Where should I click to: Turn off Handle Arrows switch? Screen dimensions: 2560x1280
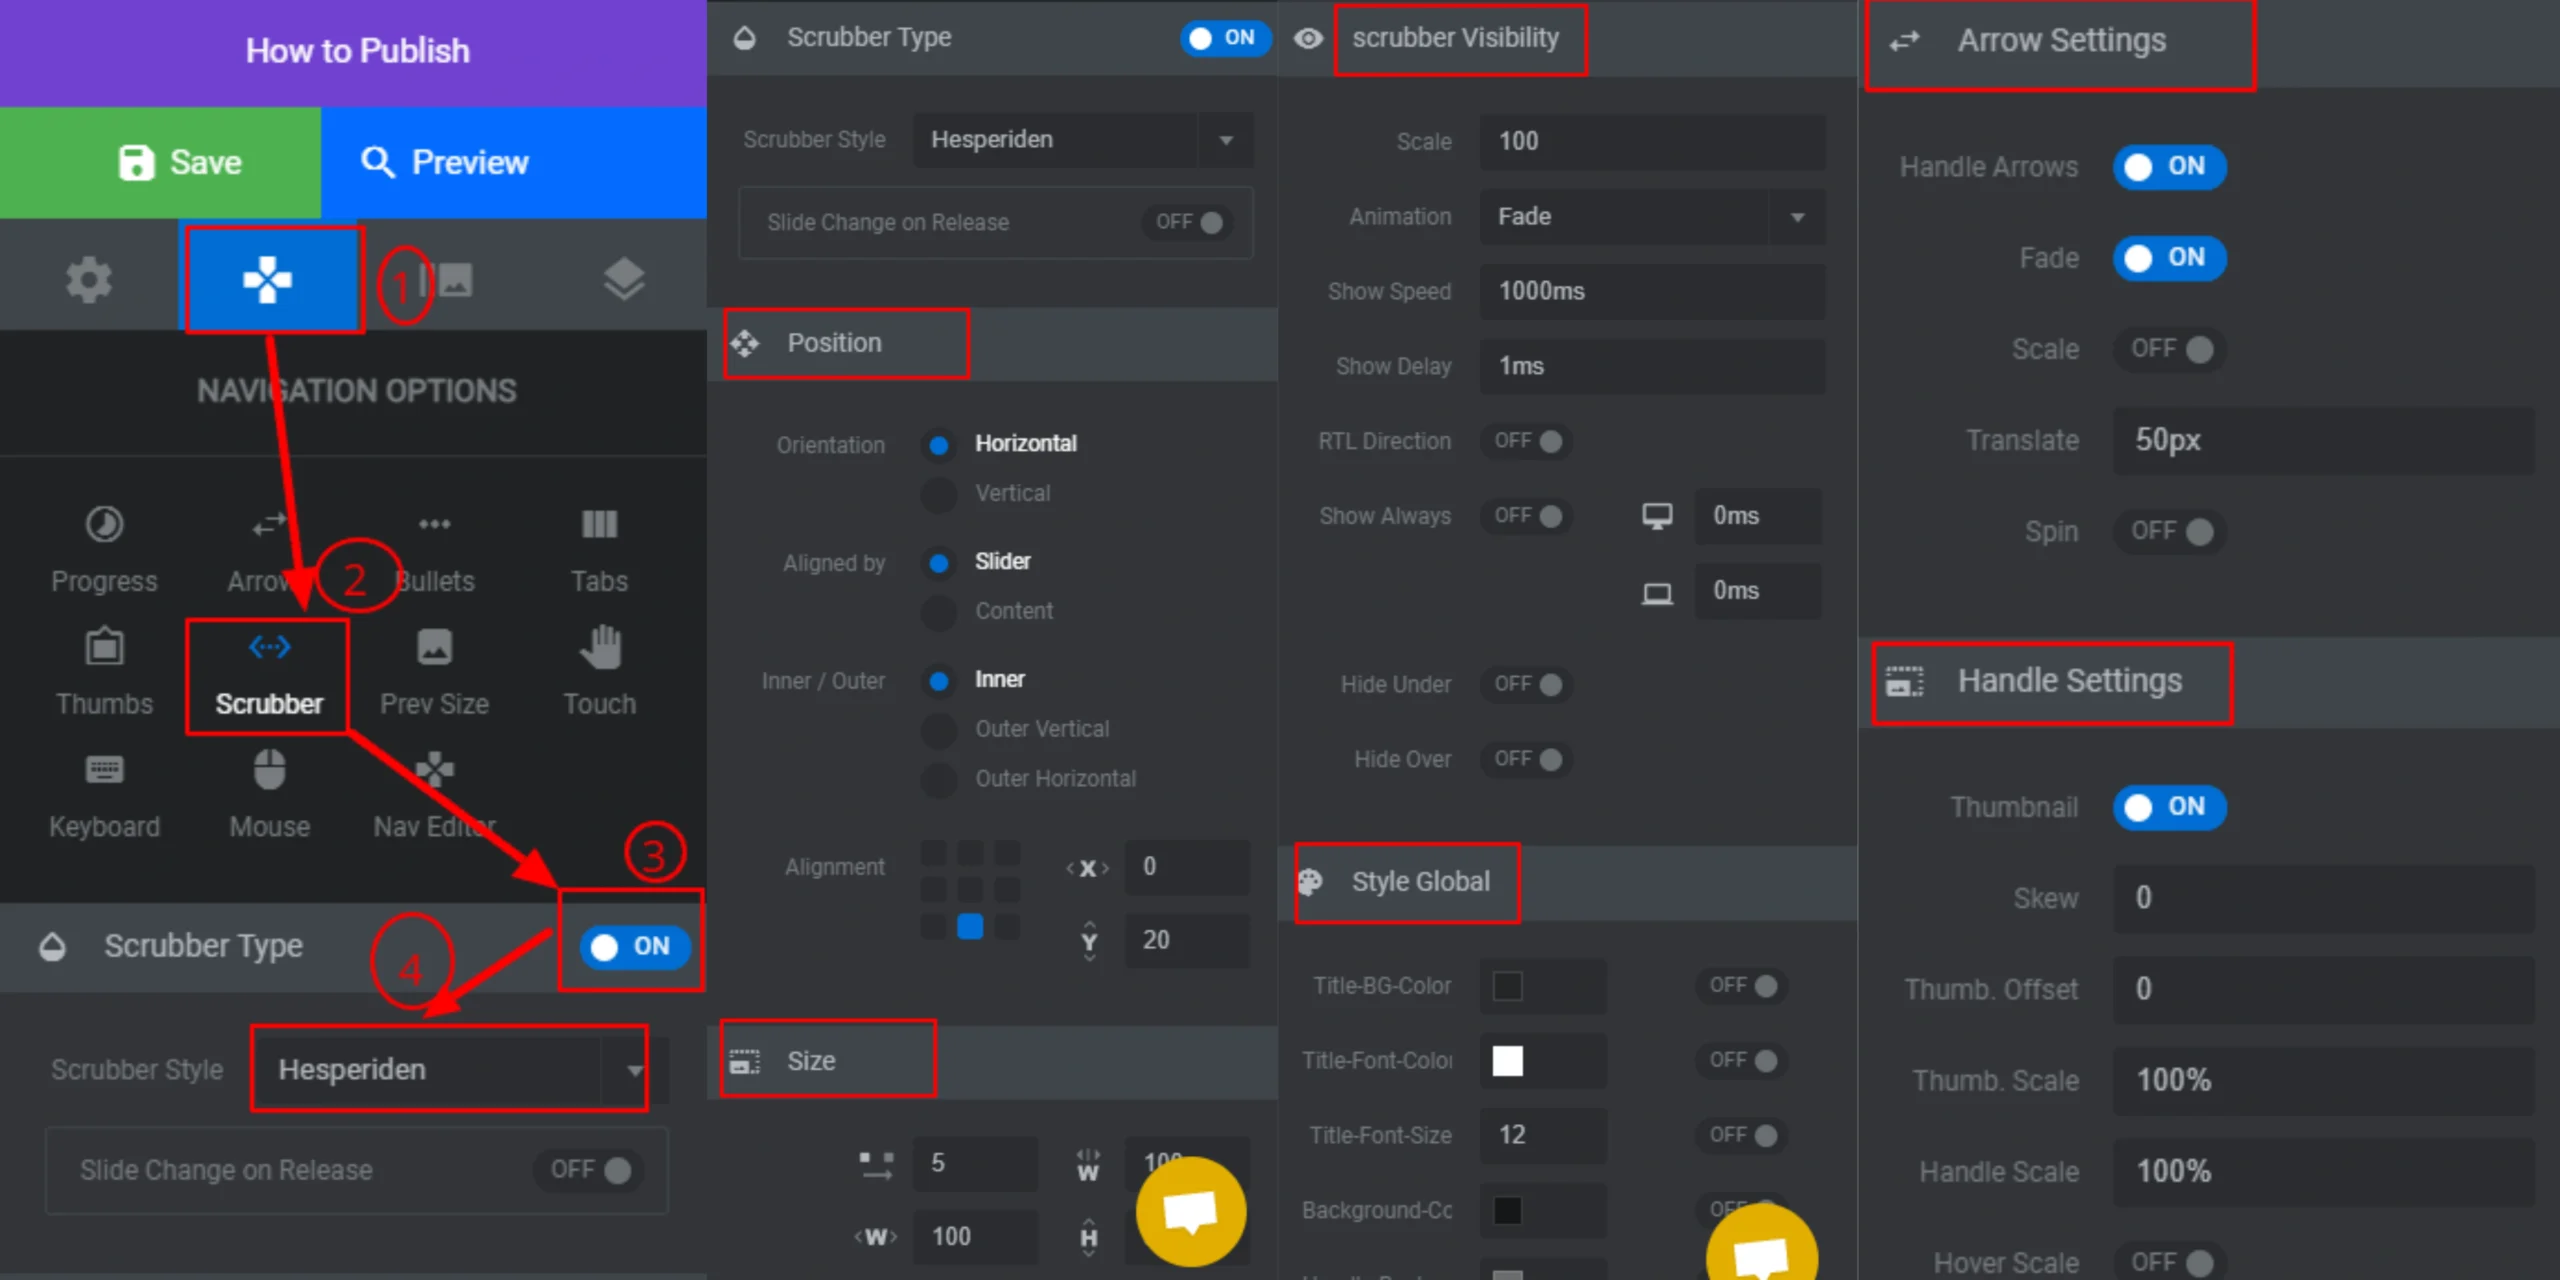[x=2169, y=166]
